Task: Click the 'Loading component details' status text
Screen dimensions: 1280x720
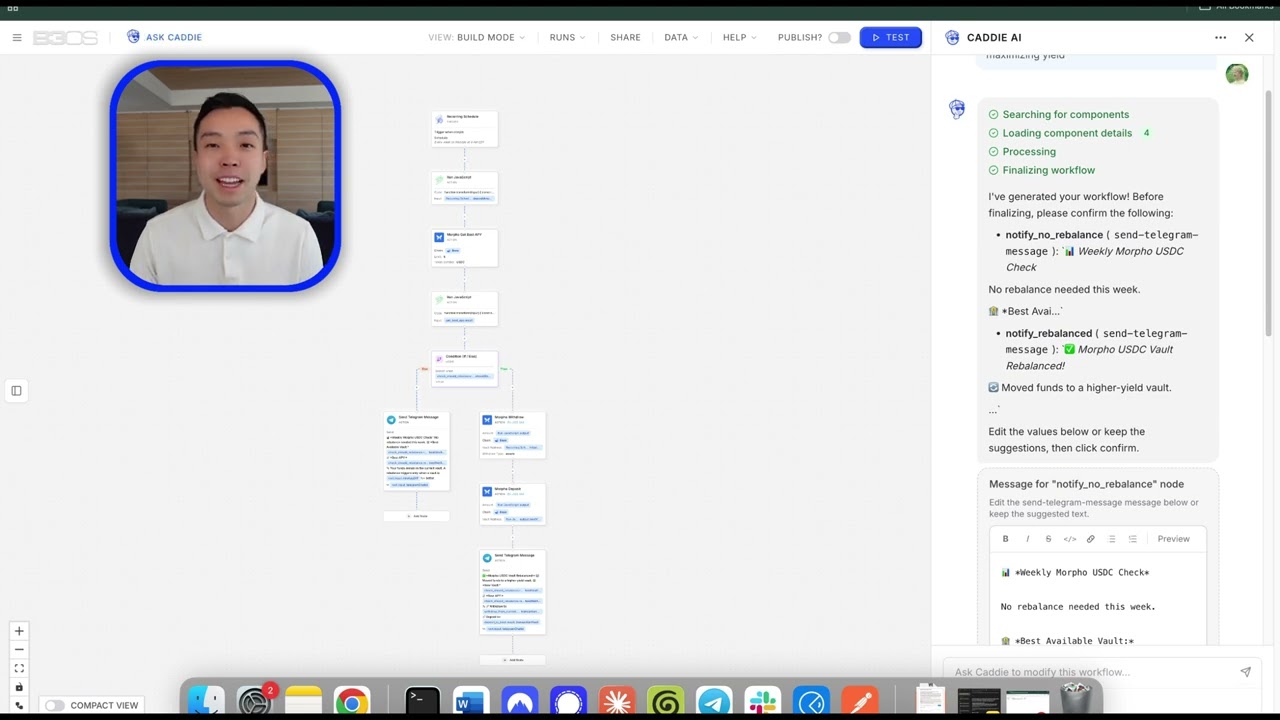Action: coord(1068,133)
